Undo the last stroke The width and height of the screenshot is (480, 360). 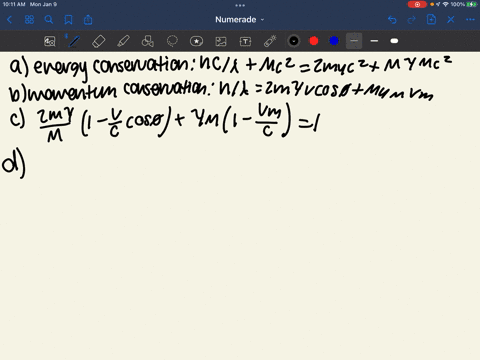point(392,20)
